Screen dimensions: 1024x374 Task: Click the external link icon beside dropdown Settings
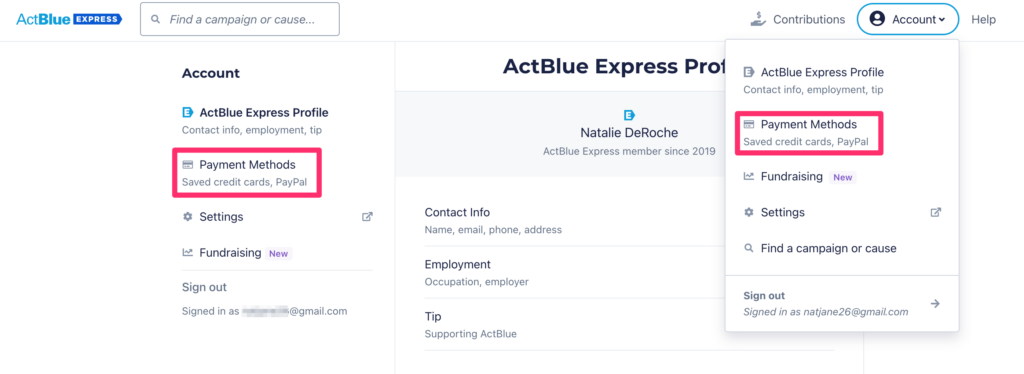point(935,212)
